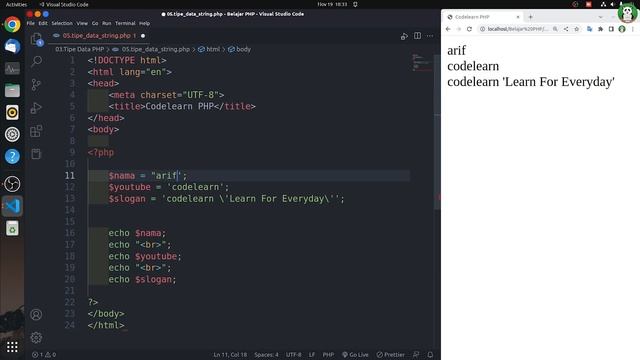Click the Go Live status bar button

pos(355,355)
